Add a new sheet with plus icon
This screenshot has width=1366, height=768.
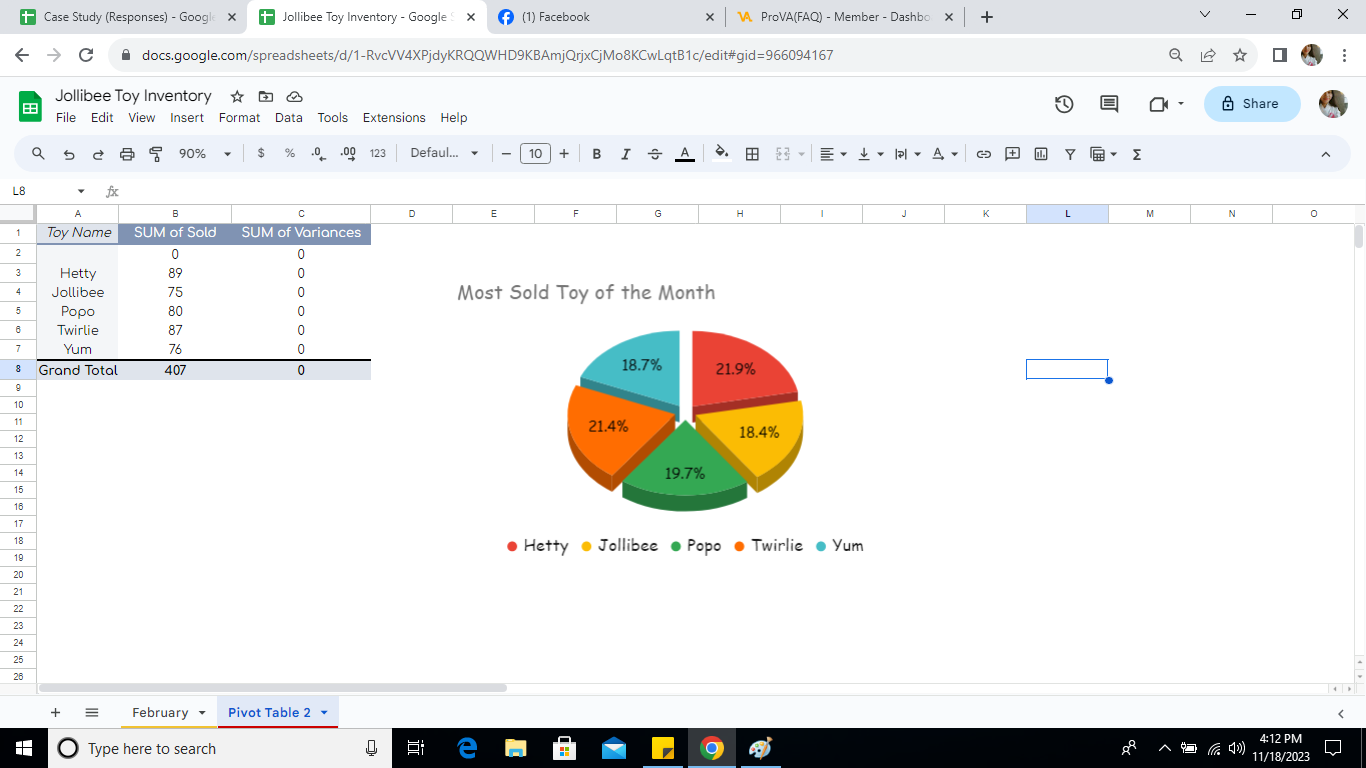pyautogui.click(x=55, y=713)
